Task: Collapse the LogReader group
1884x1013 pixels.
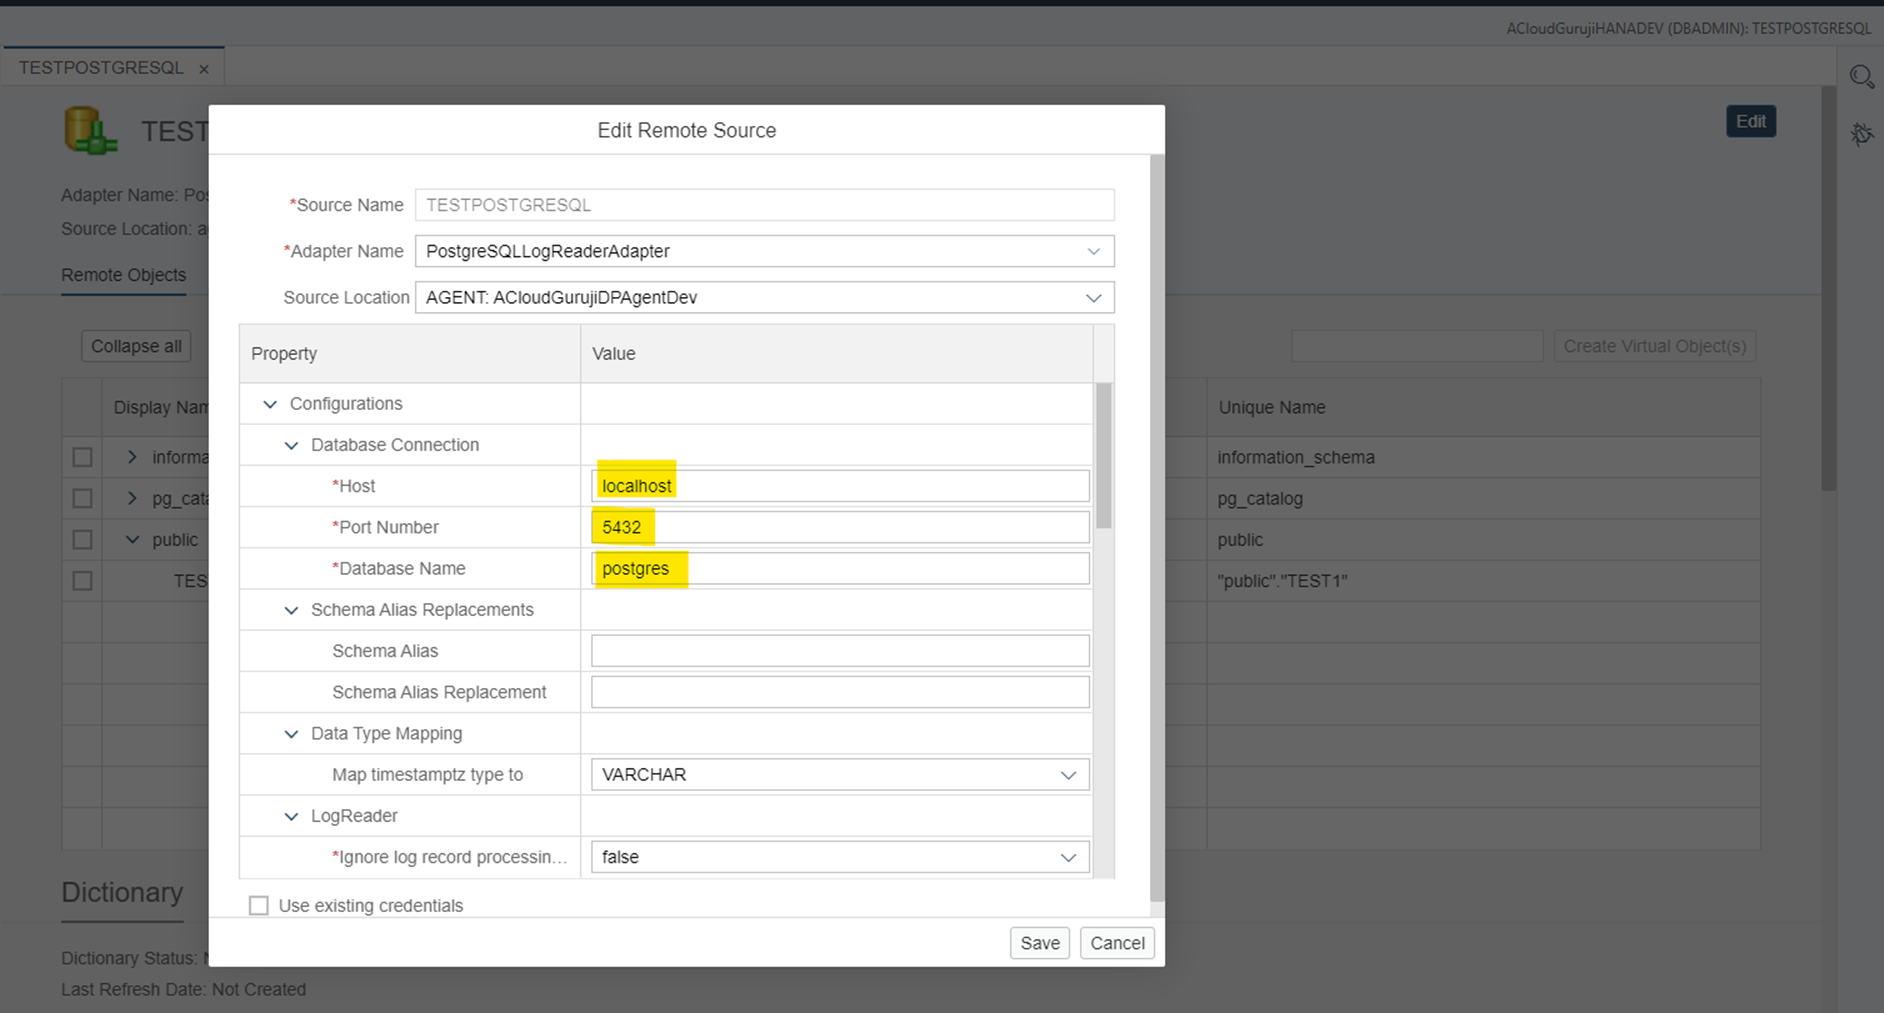Action: tap(291, 816)
